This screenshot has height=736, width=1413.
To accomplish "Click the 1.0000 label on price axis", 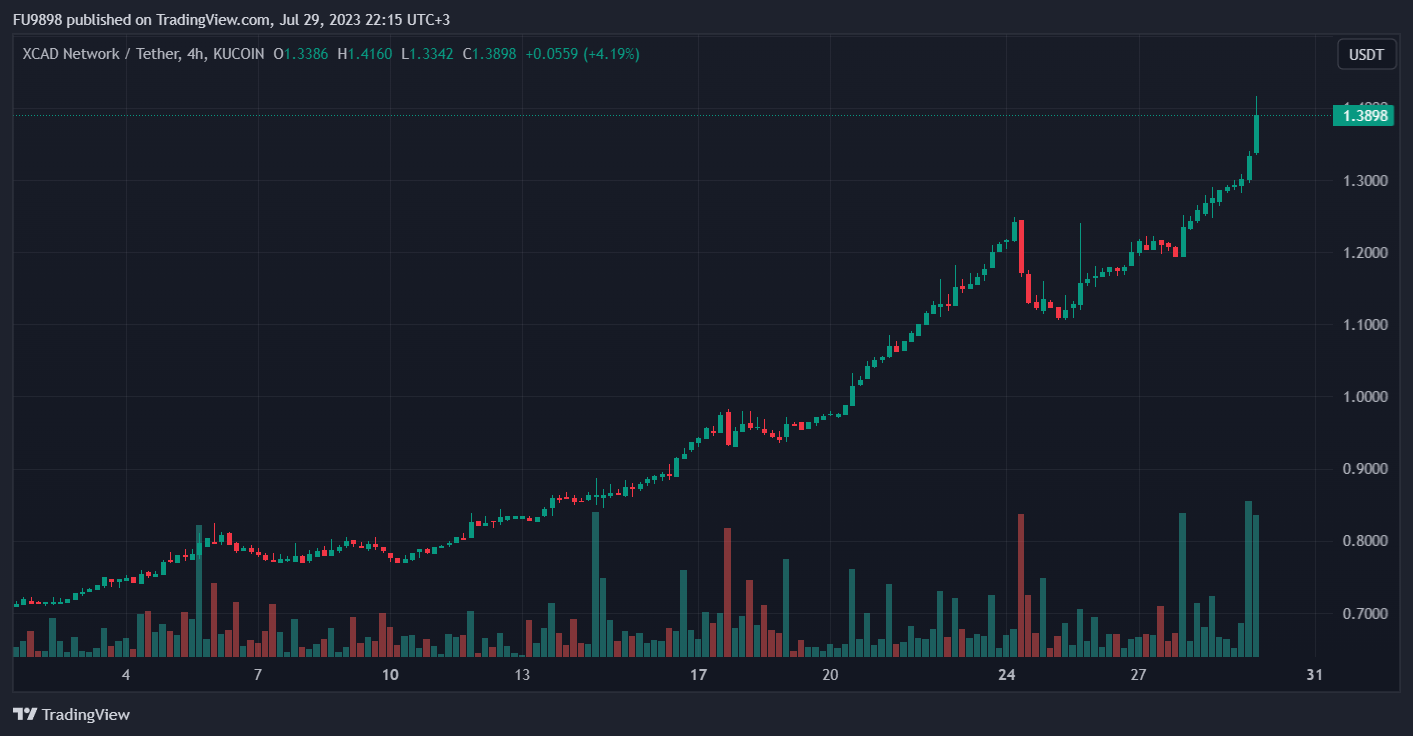I will pos(1365,397).
